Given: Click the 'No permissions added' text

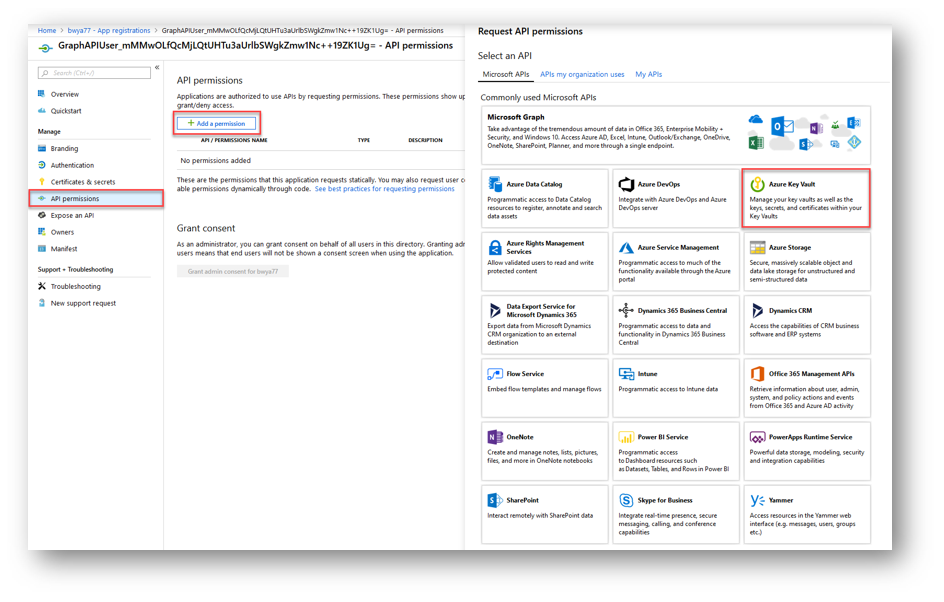Looking at the screenshot, I should pyautogui.click(x=216, y=161).
